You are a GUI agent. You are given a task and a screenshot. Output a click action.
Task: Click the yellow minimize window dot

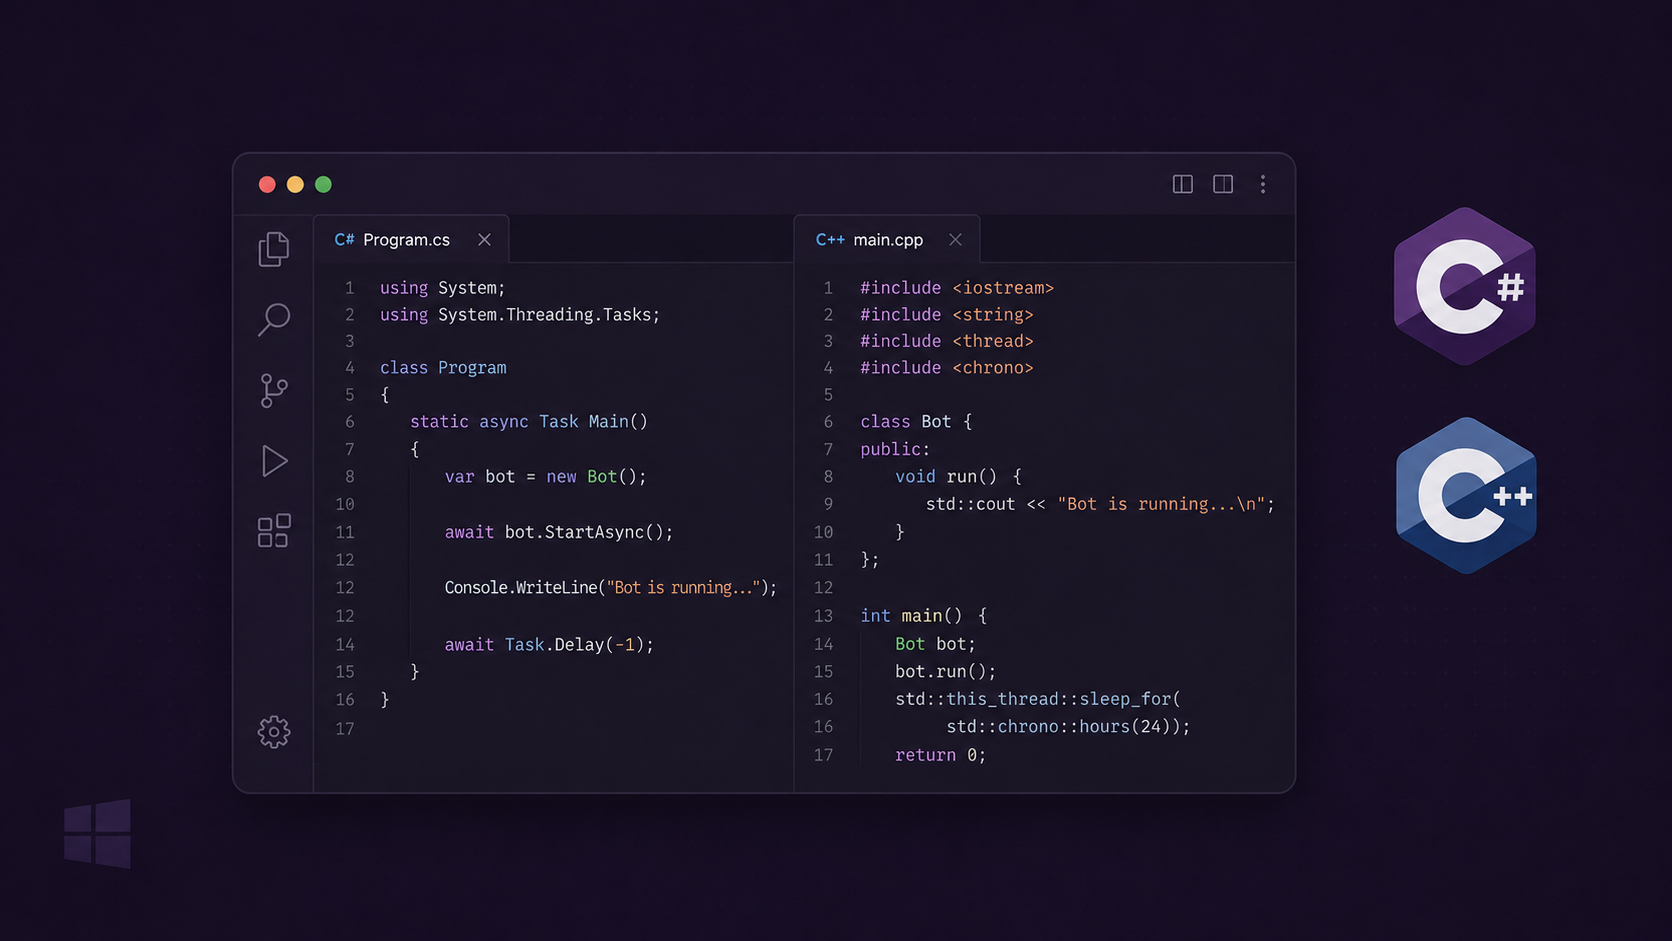(295, 184)
